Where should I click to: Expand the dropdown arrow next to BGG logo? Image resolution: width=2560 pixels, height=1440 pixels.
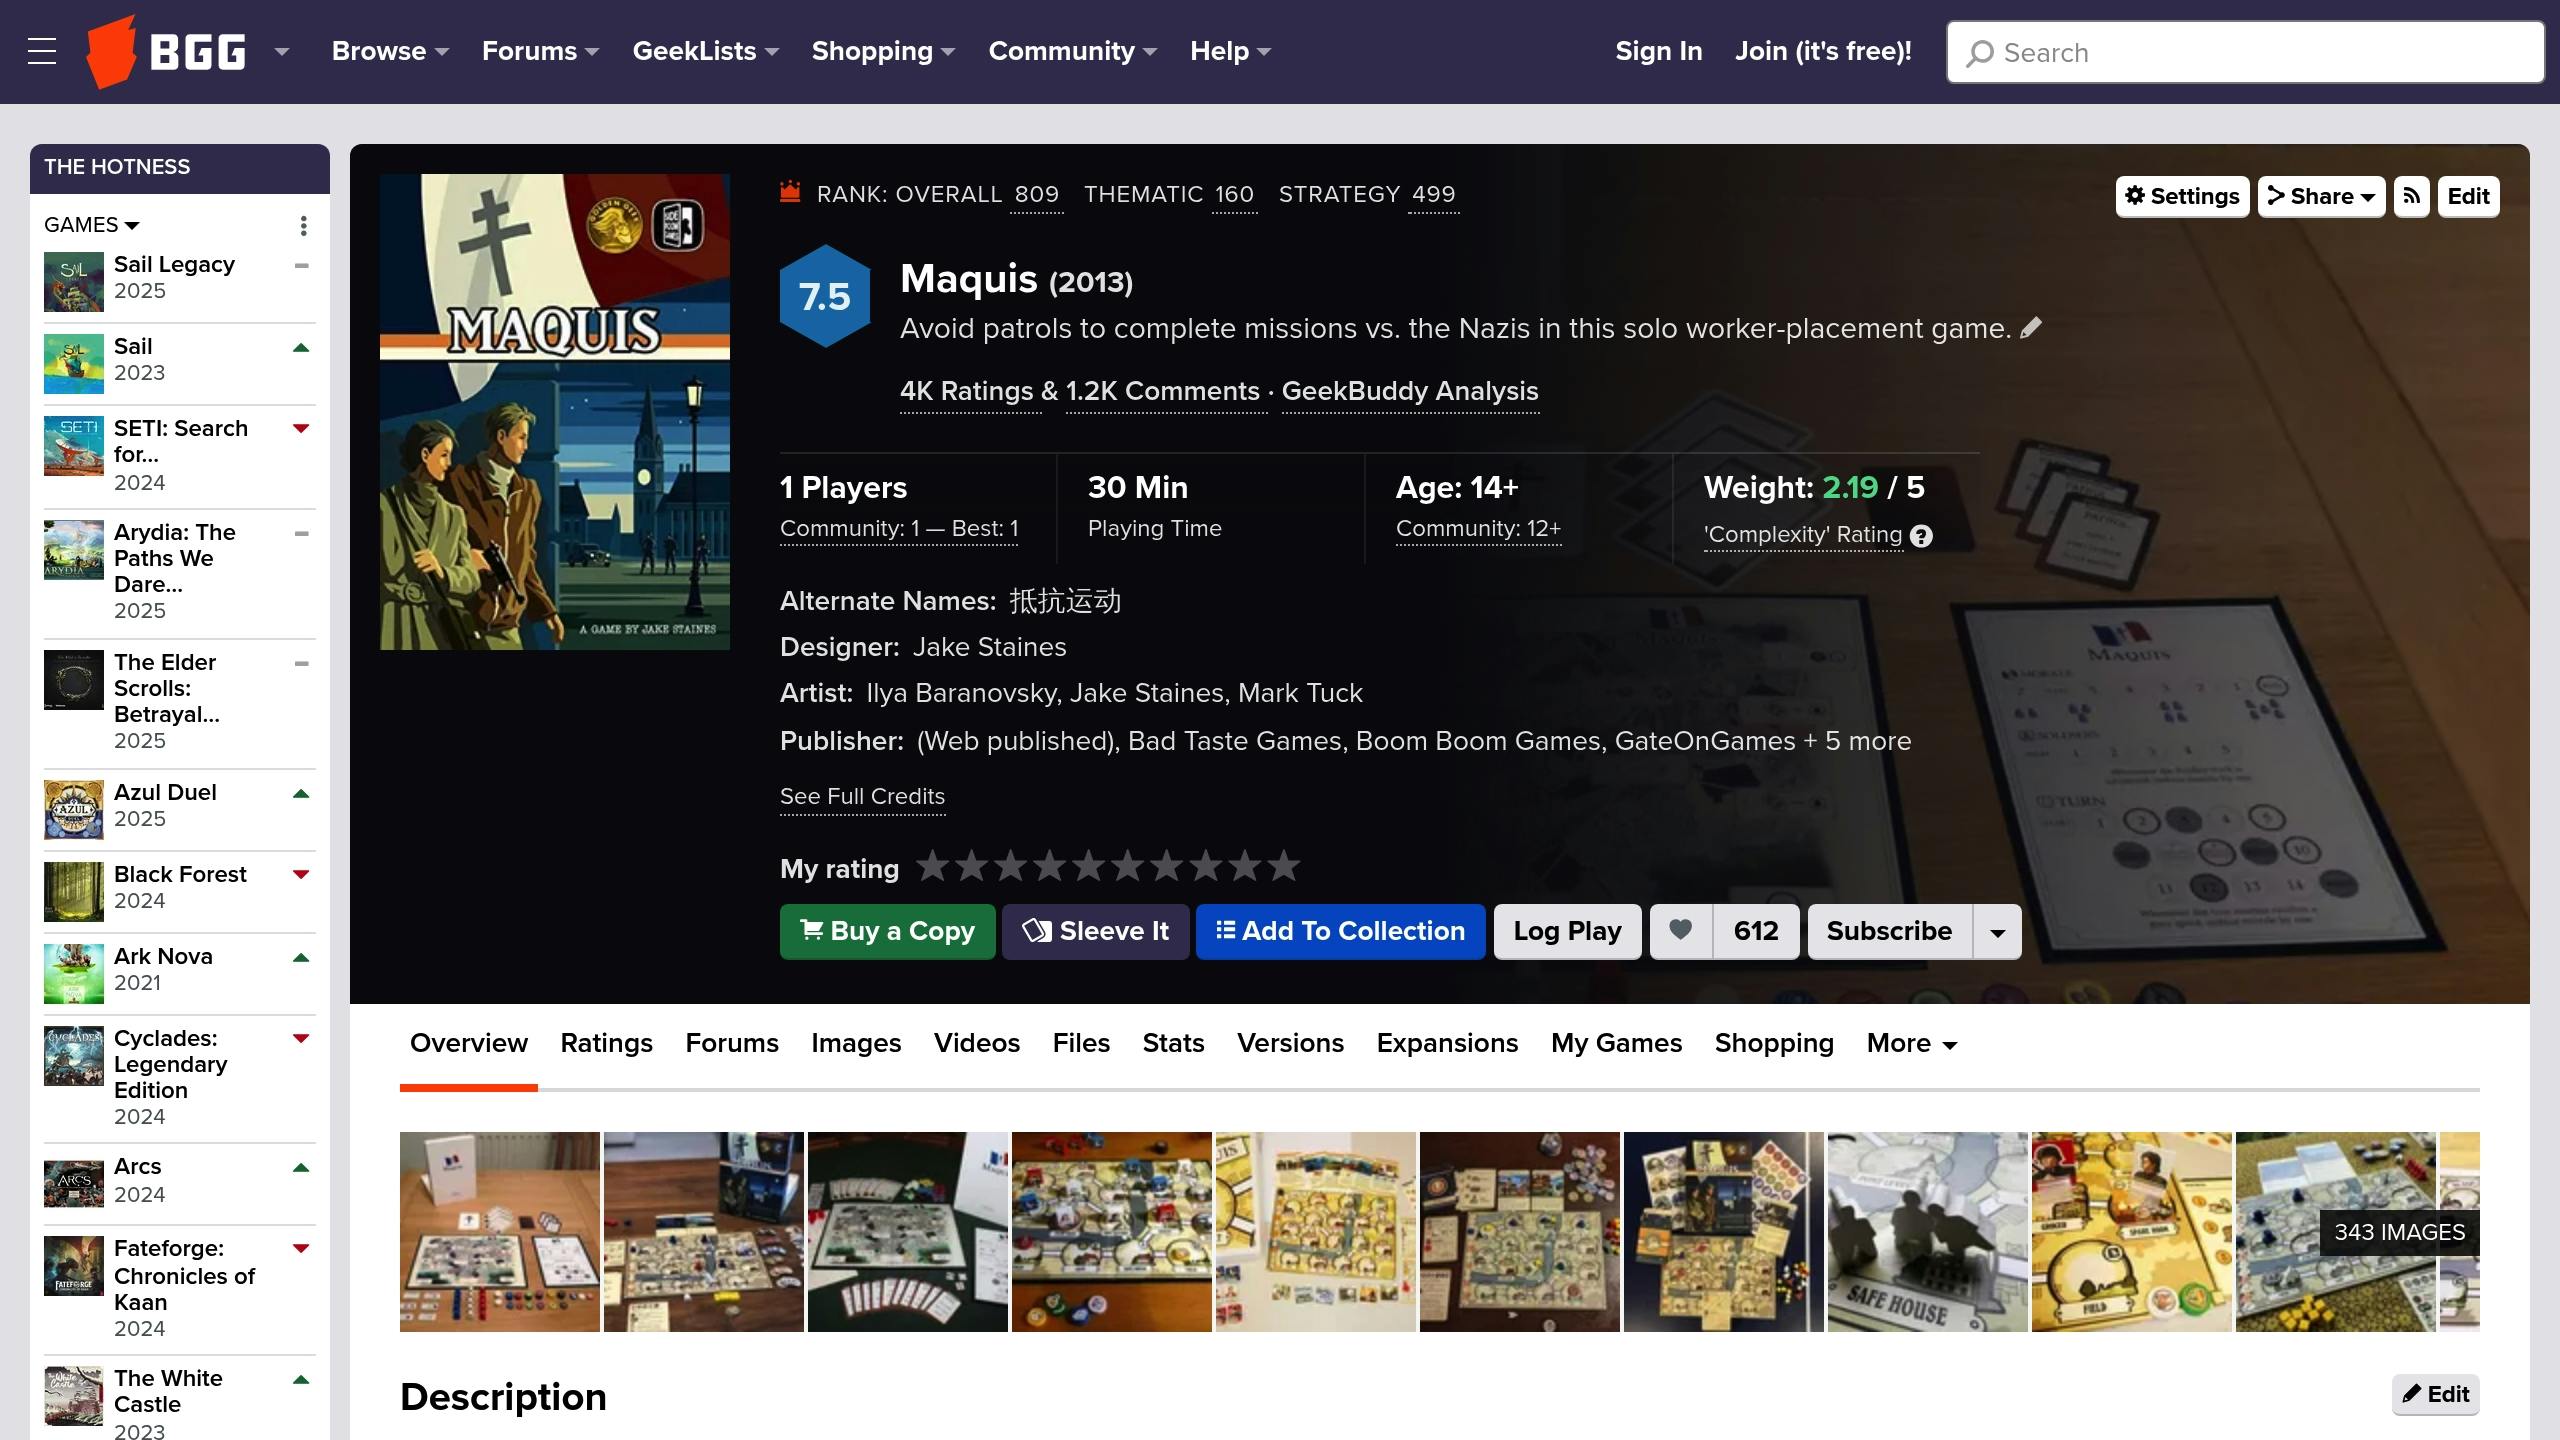[x=282, y=51]
